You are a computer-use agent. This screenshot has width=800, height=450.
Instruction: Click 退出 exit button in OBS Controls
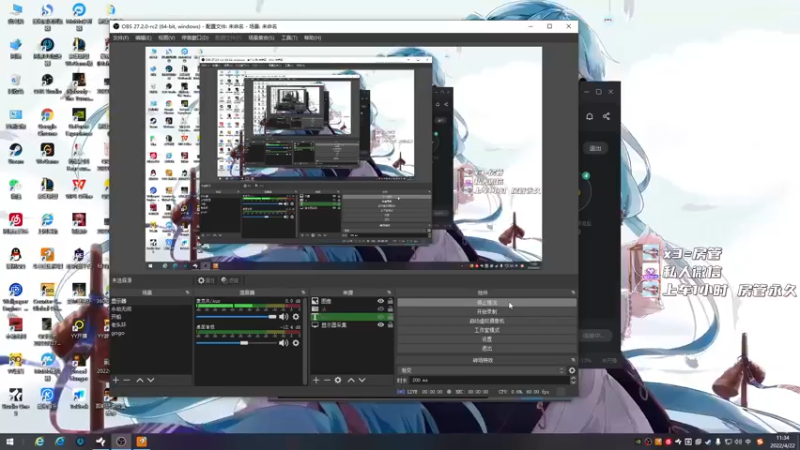pyautogui.click(x=487, y=348)
